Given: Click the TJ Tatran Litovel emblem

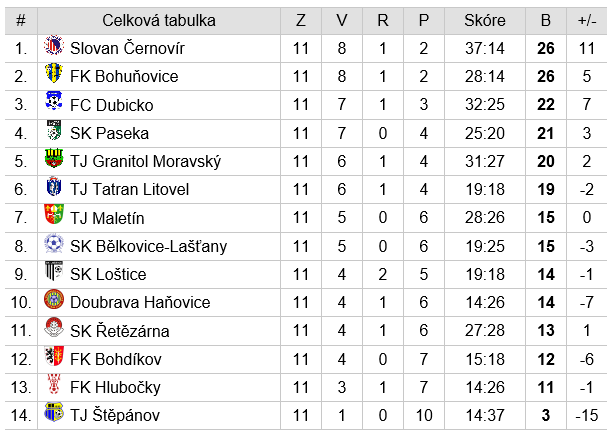Looking at the screenshot, I should click(x=54, y=186).
